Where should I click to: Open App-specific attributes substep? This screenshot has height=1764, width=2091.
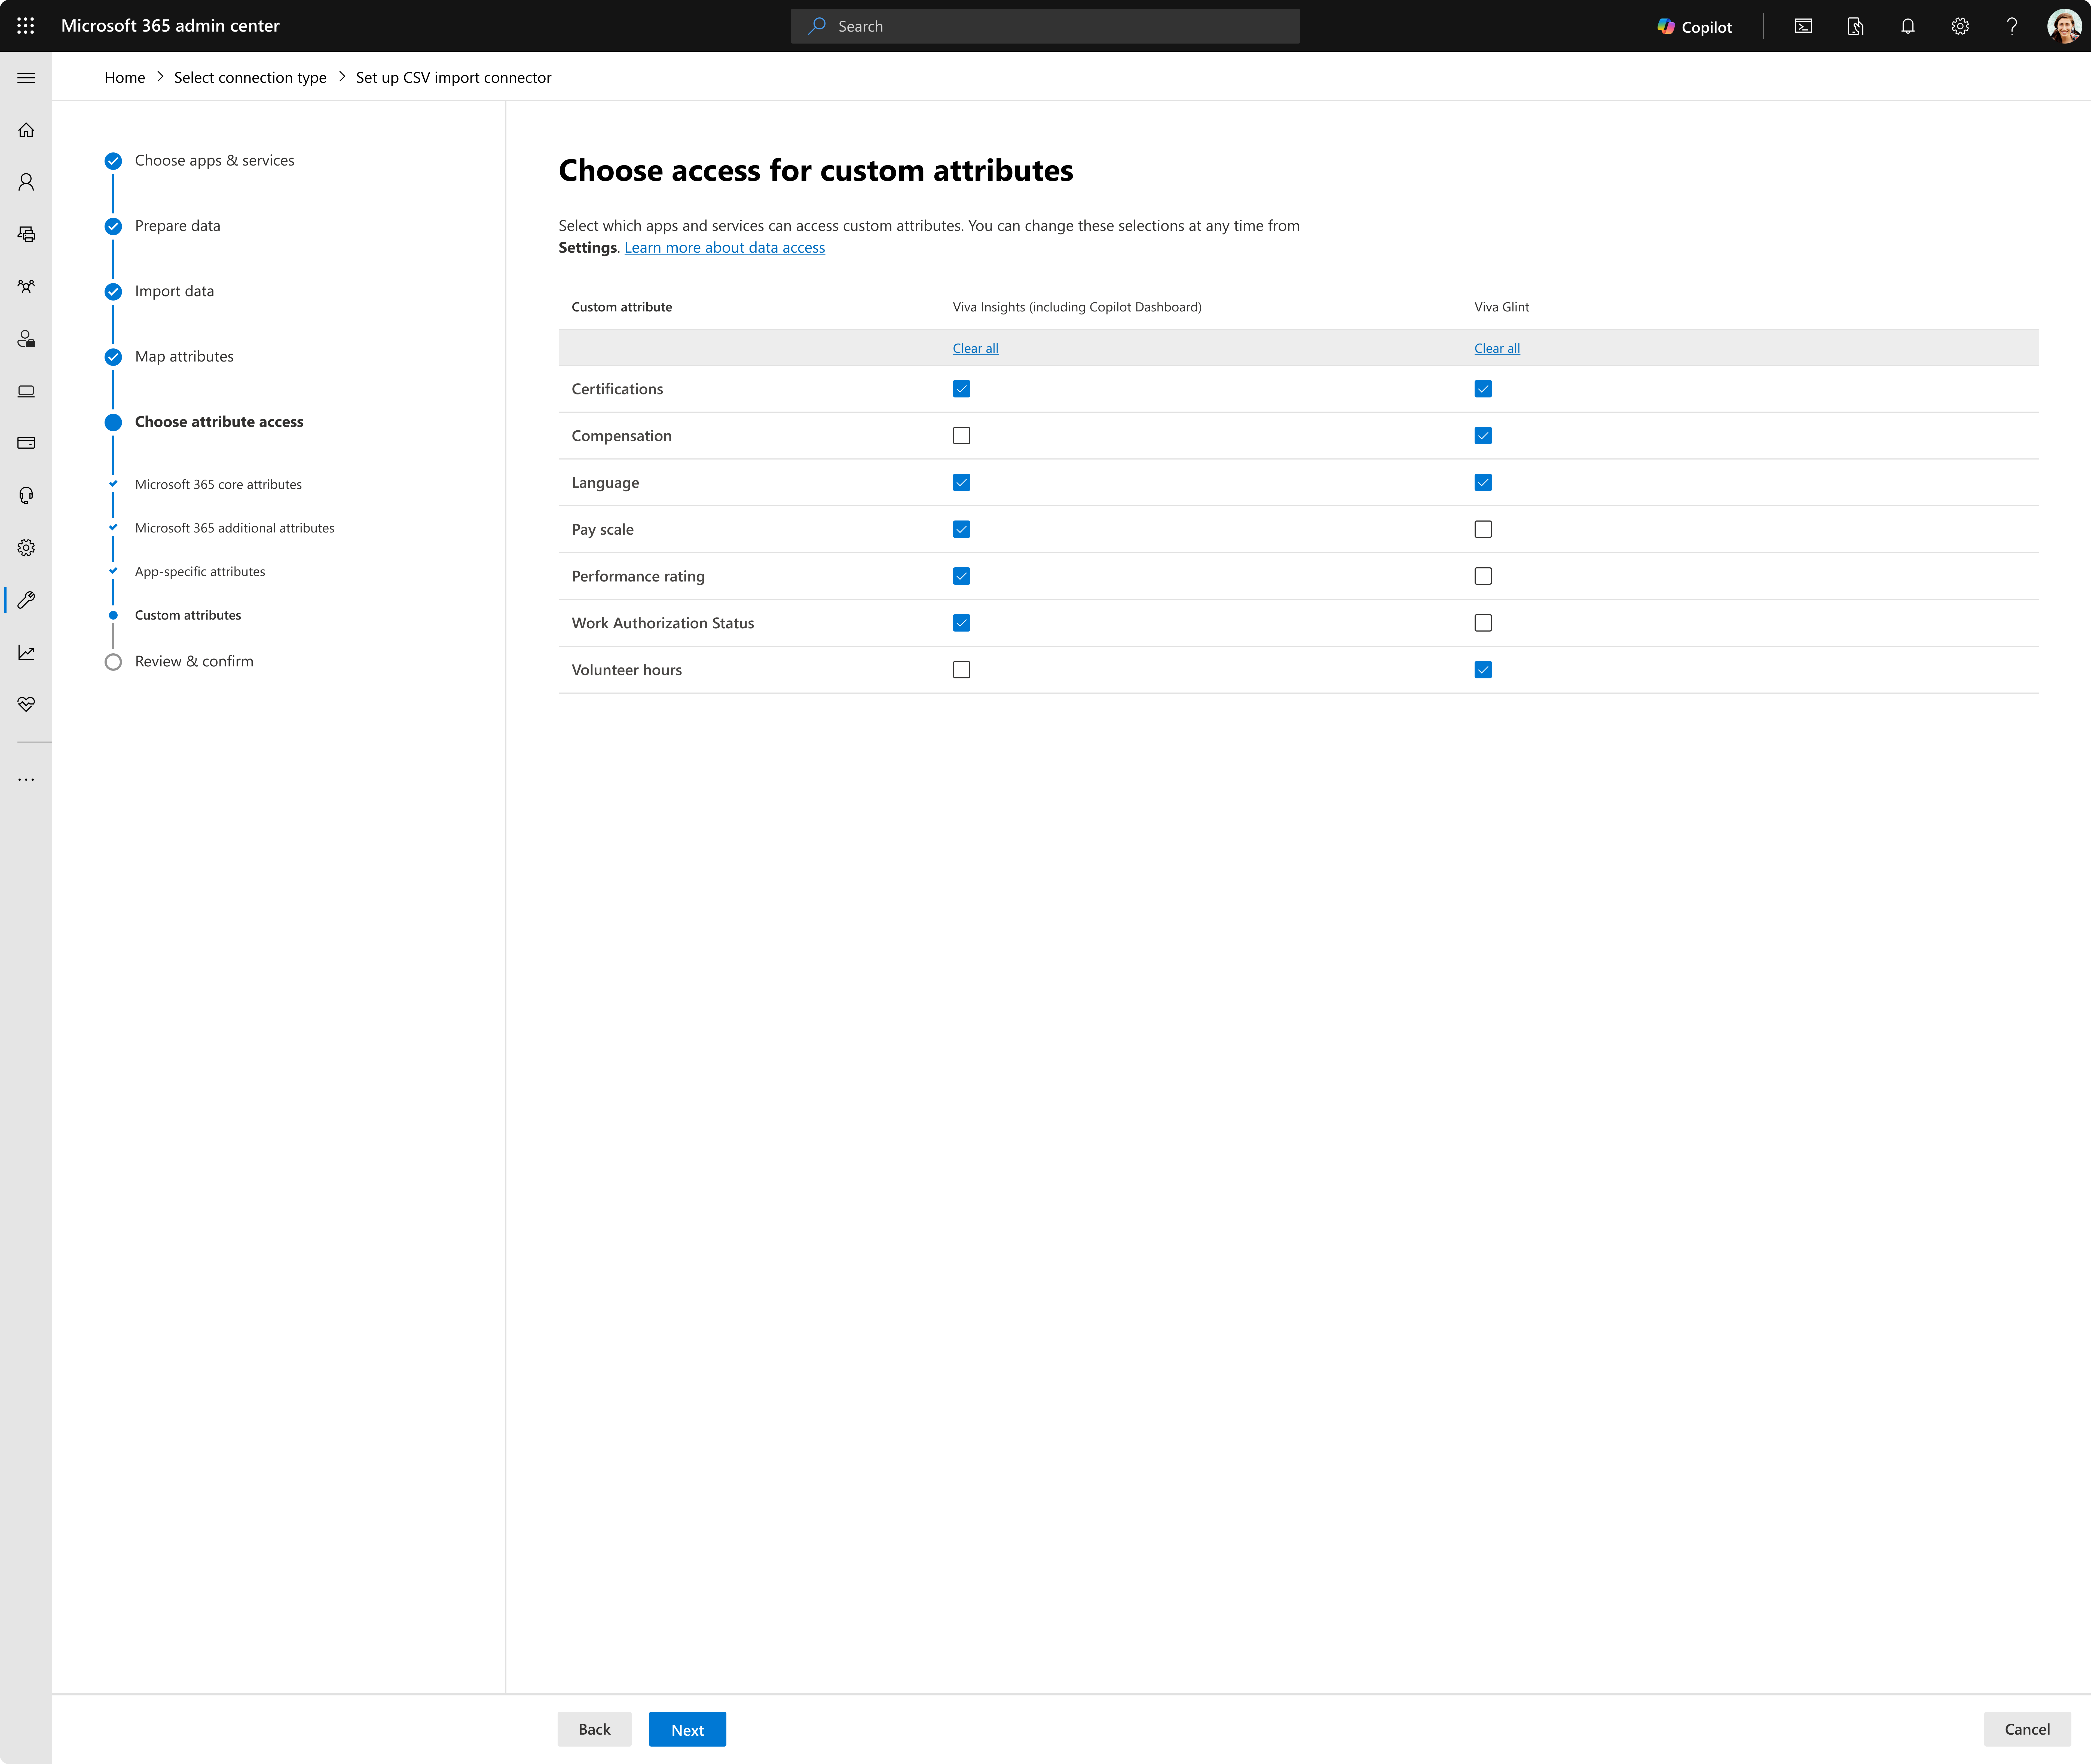(200, 572)
